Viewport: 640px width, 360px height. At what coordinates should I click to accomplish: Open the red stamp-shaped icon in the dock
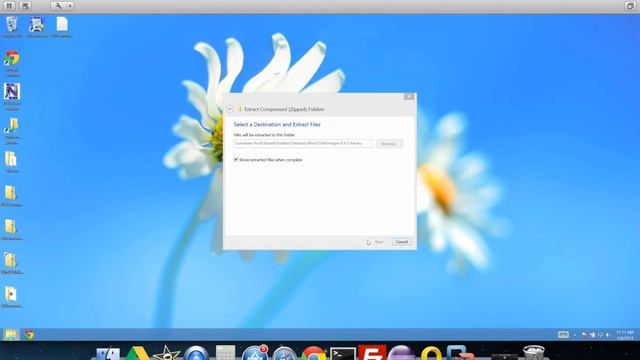(x=372, y=353)
